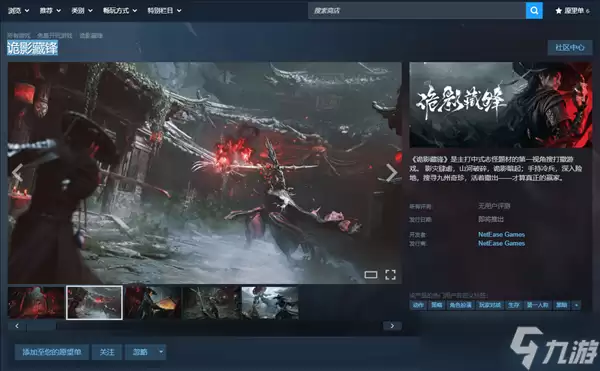Click the 忽略 ignore button

140,352
